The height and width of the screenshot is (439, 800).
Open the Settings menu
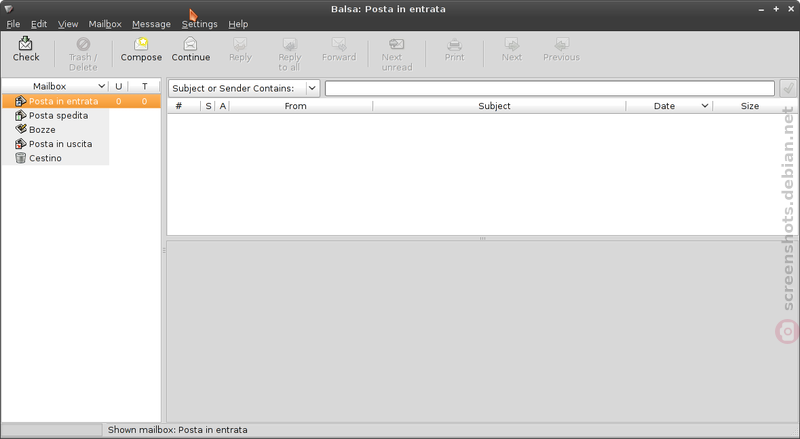pyautogui.click(x=199, y=24)
